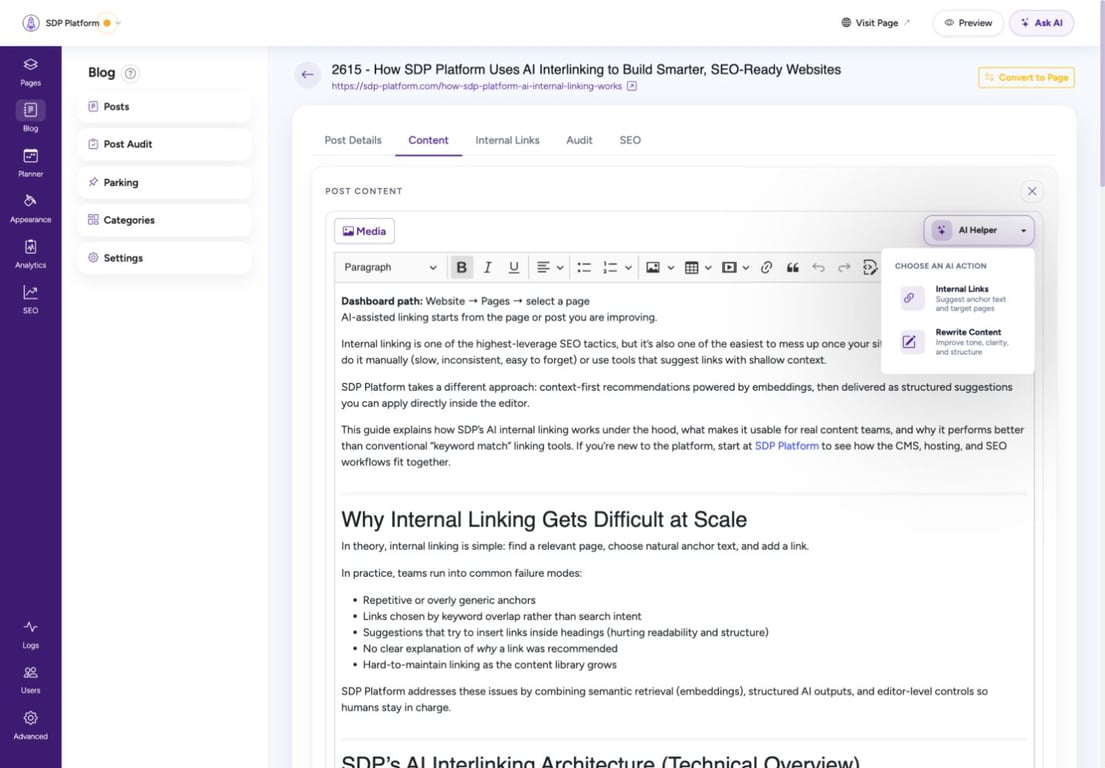
Task: Open Users in the sidebar
Action: pyautogui.click(x=30, y=680)
